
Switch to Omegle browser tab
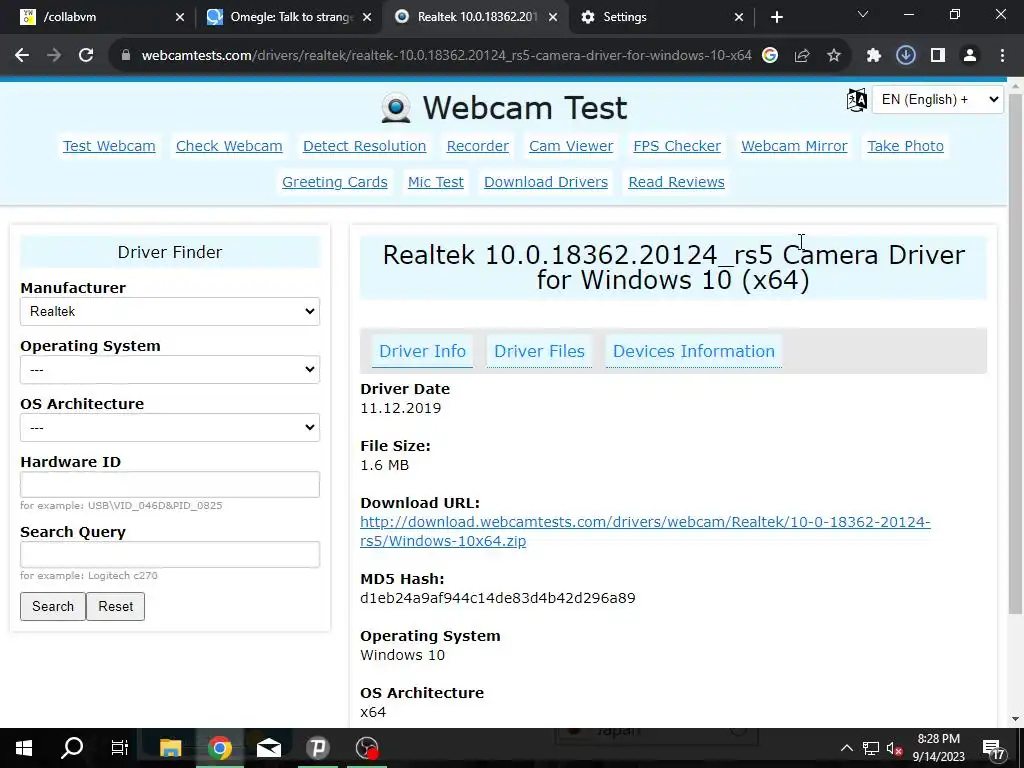point(291,17)
